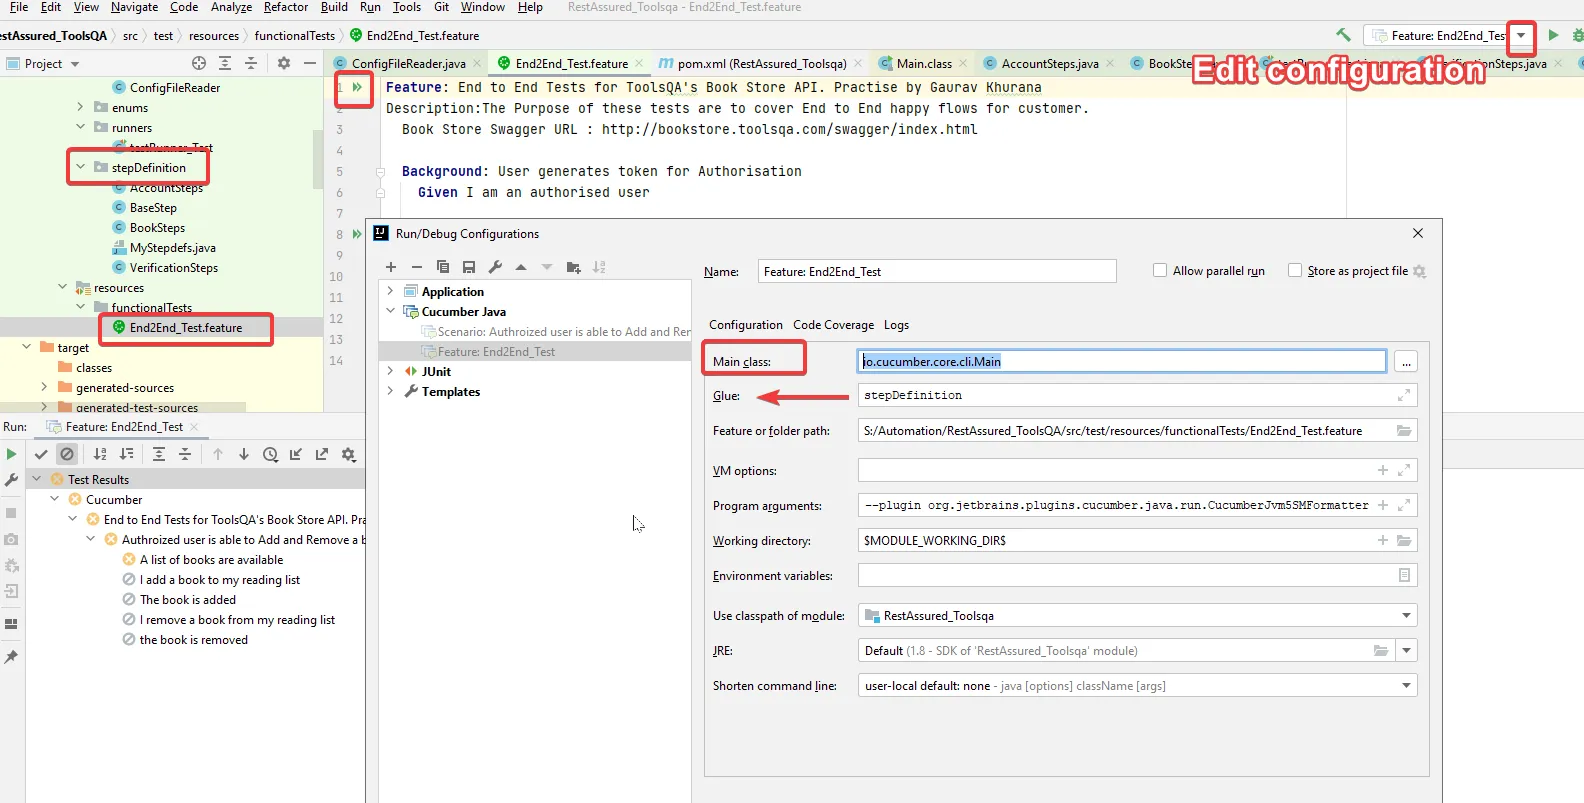Build project hammer icon in top toolbar
This screenshot has width=1584, height=803.
(x=1343, y=35)
